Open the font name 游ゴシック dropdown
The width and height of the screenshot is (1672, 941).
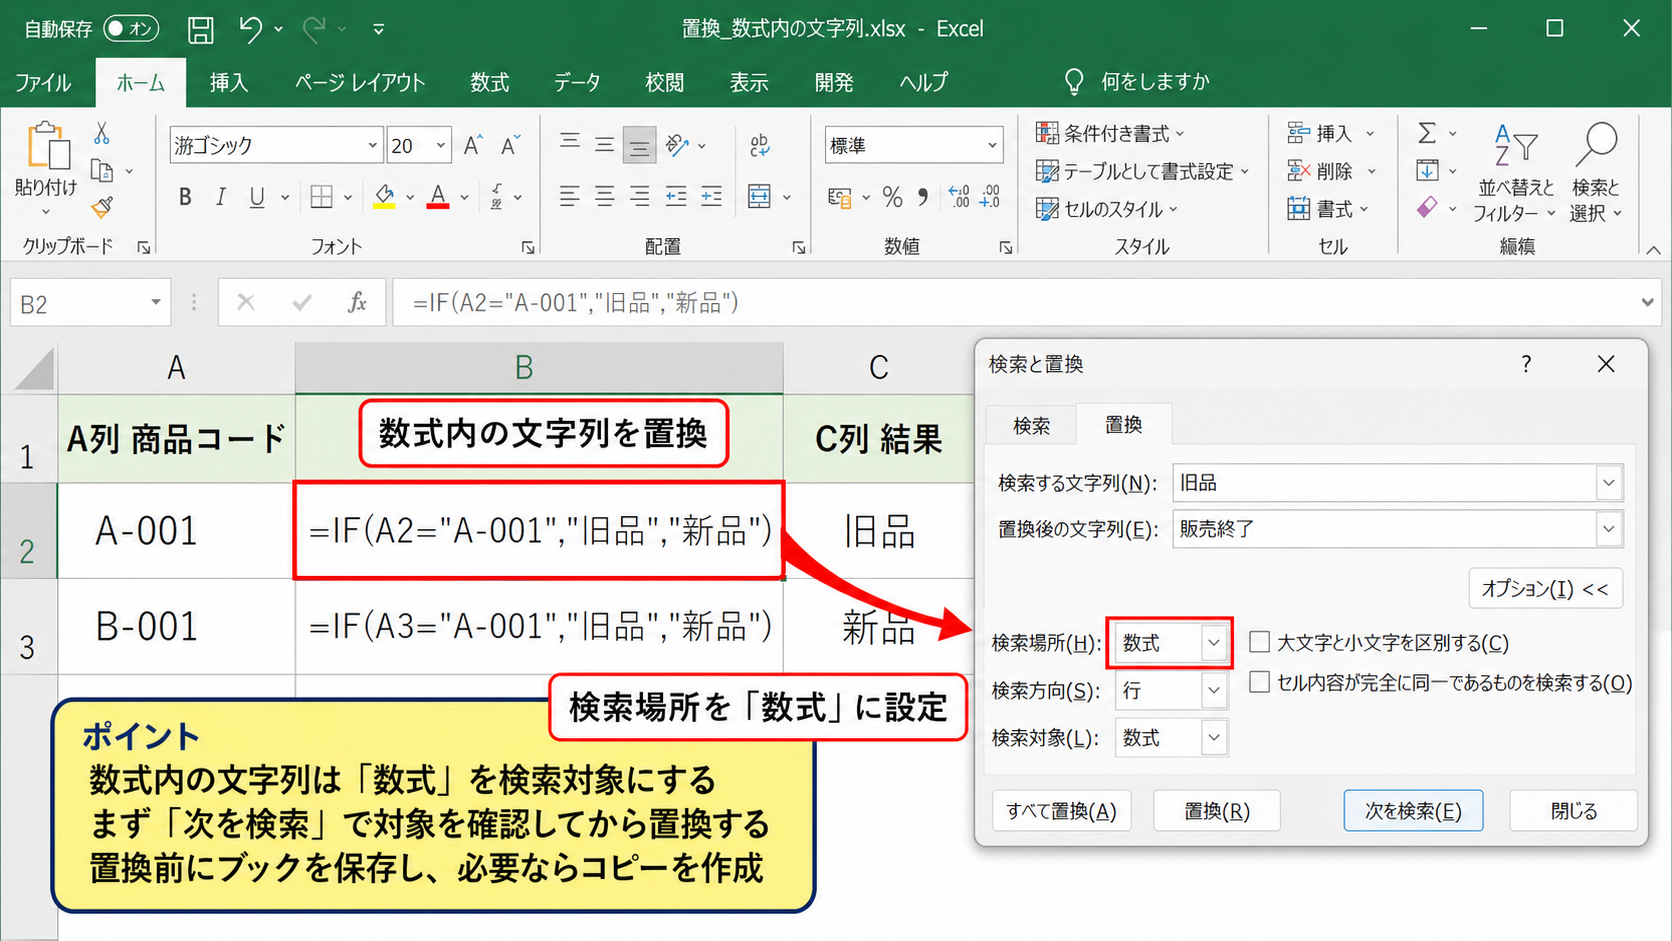tap(372, 146)
